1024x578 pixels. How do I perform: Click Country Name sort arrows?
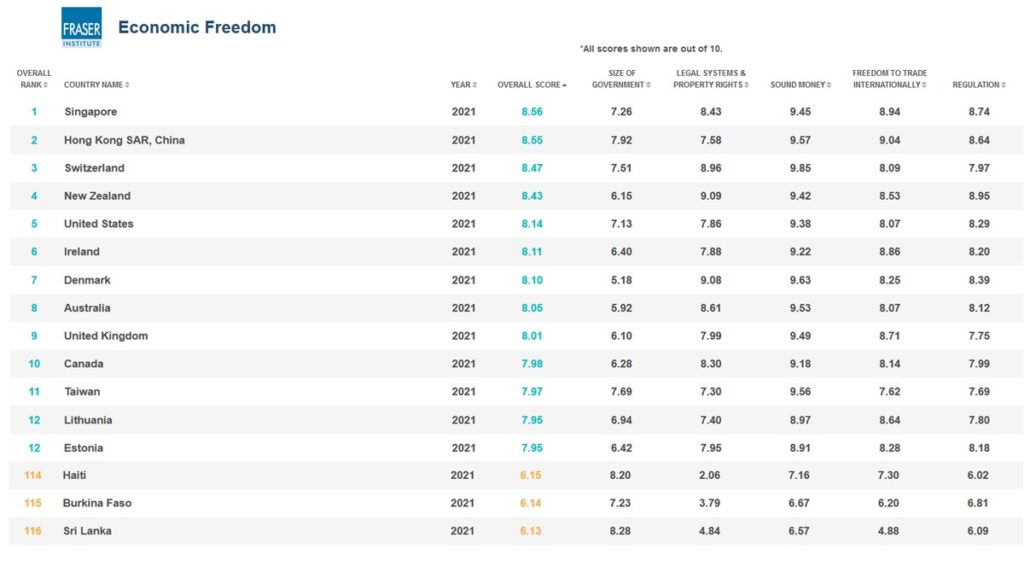coord(127,85)
